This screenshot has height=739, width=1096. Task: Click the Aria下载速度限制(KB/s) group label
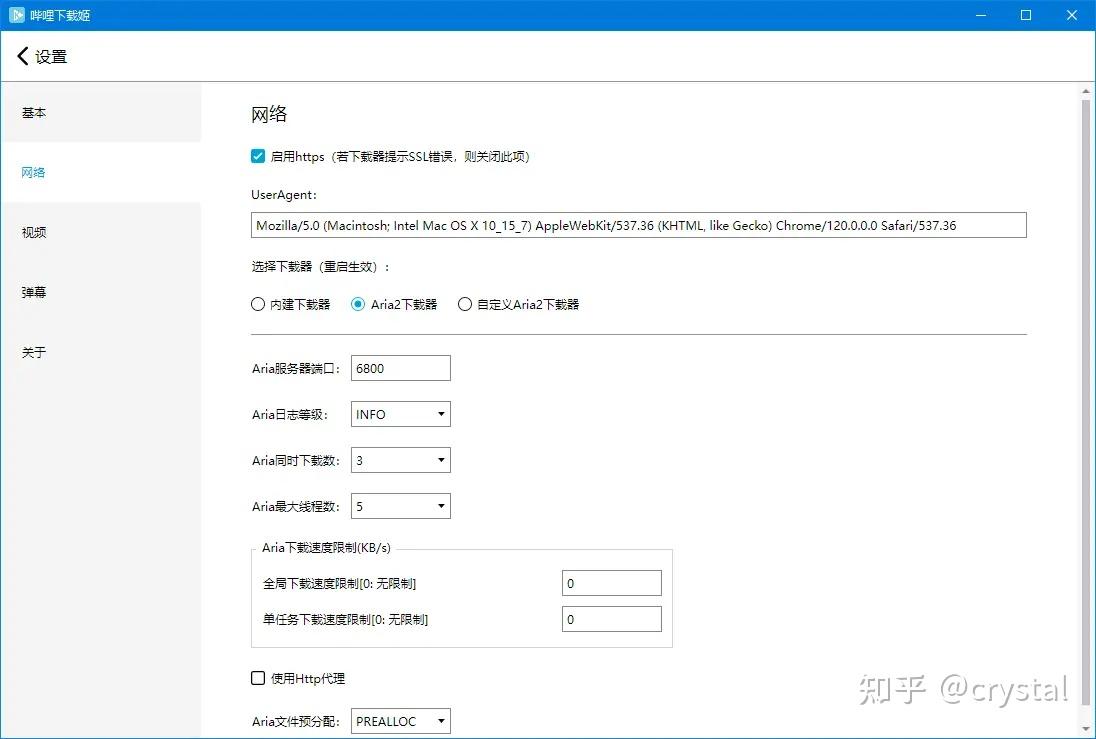pyautogui.click(x=326, y=547)
